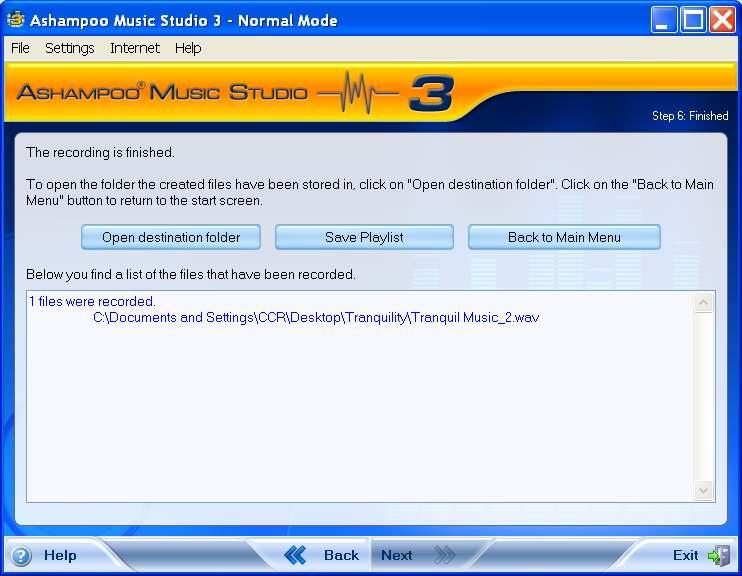
Task: Open the Help menu in menu bar
Action: pyautogui.click(x=188, y=48)
